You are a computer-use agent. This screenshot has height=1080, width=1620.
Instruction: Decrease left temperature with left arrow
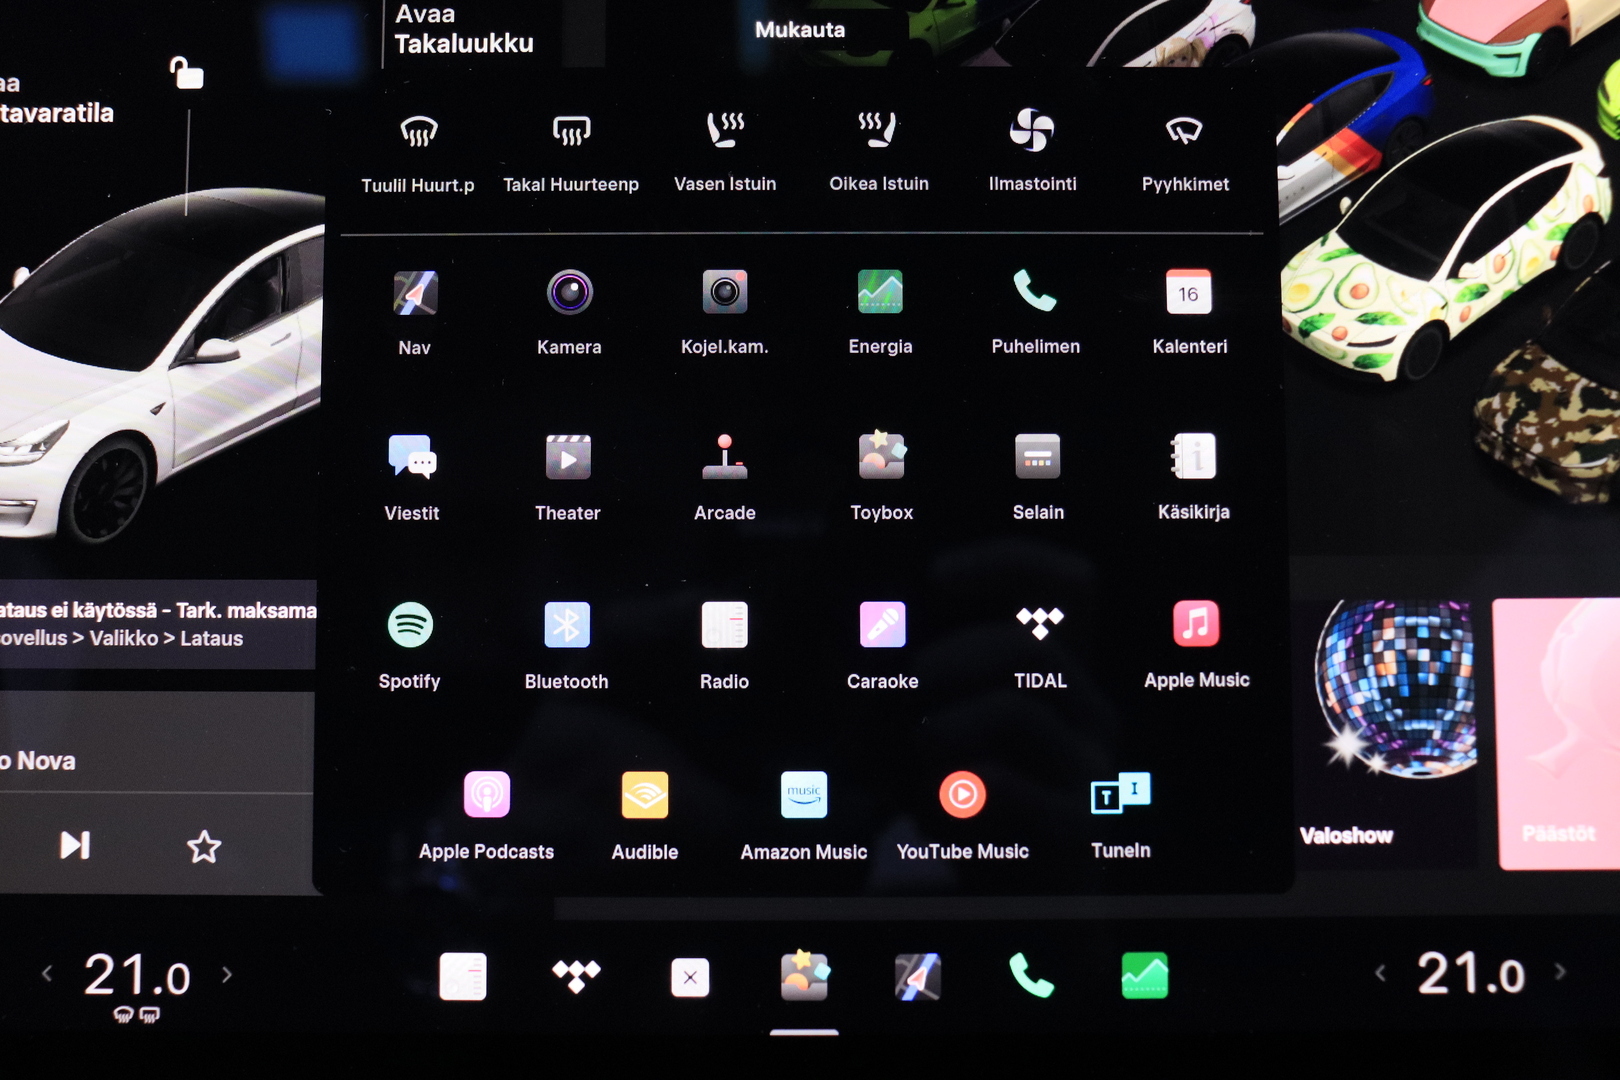(x=47, y=973)
